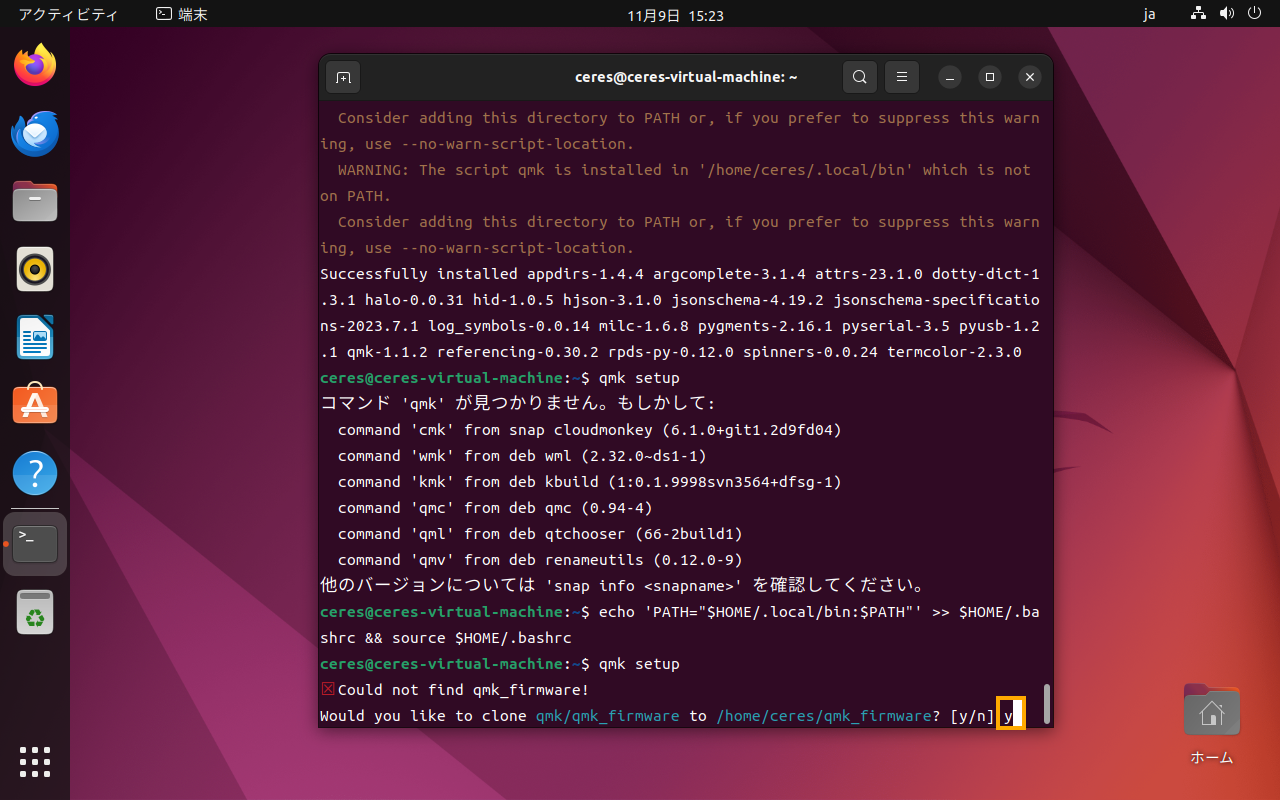Viewport: 1280px width, 800px height.
Task: Click "command 'qmc' from deb qmc" line
Action: (495, 508)
